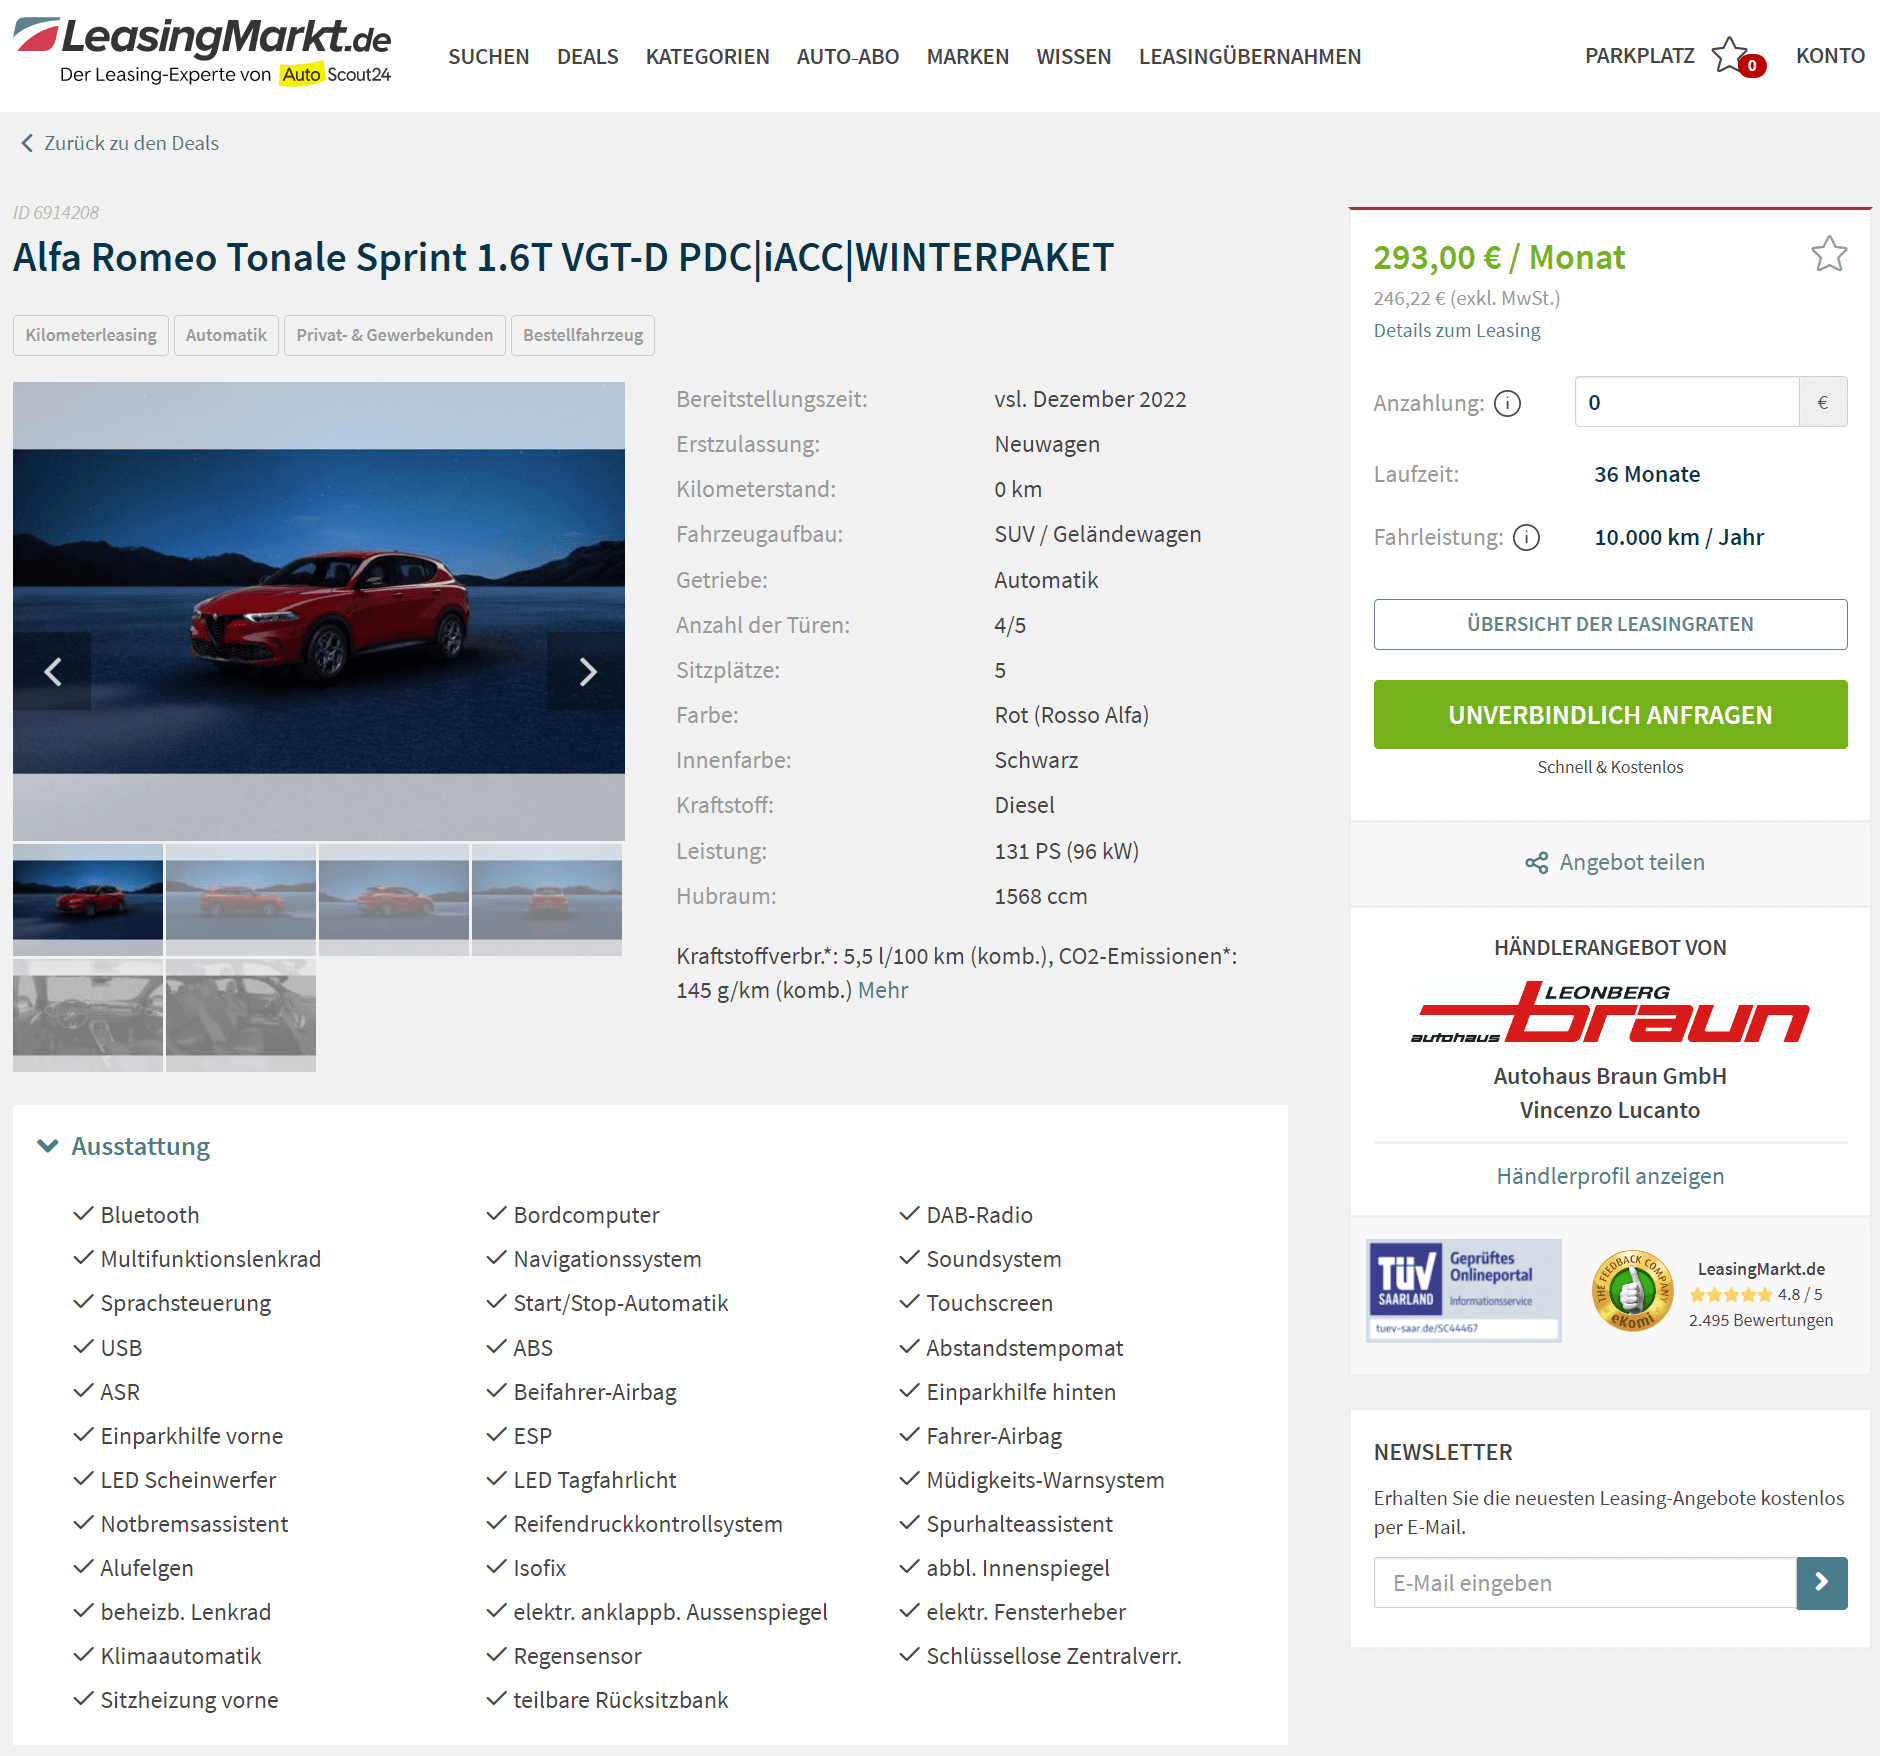Open the MARKEN menu
1880x1756 pixels.
pyautogui.click(x=968, y=56)
